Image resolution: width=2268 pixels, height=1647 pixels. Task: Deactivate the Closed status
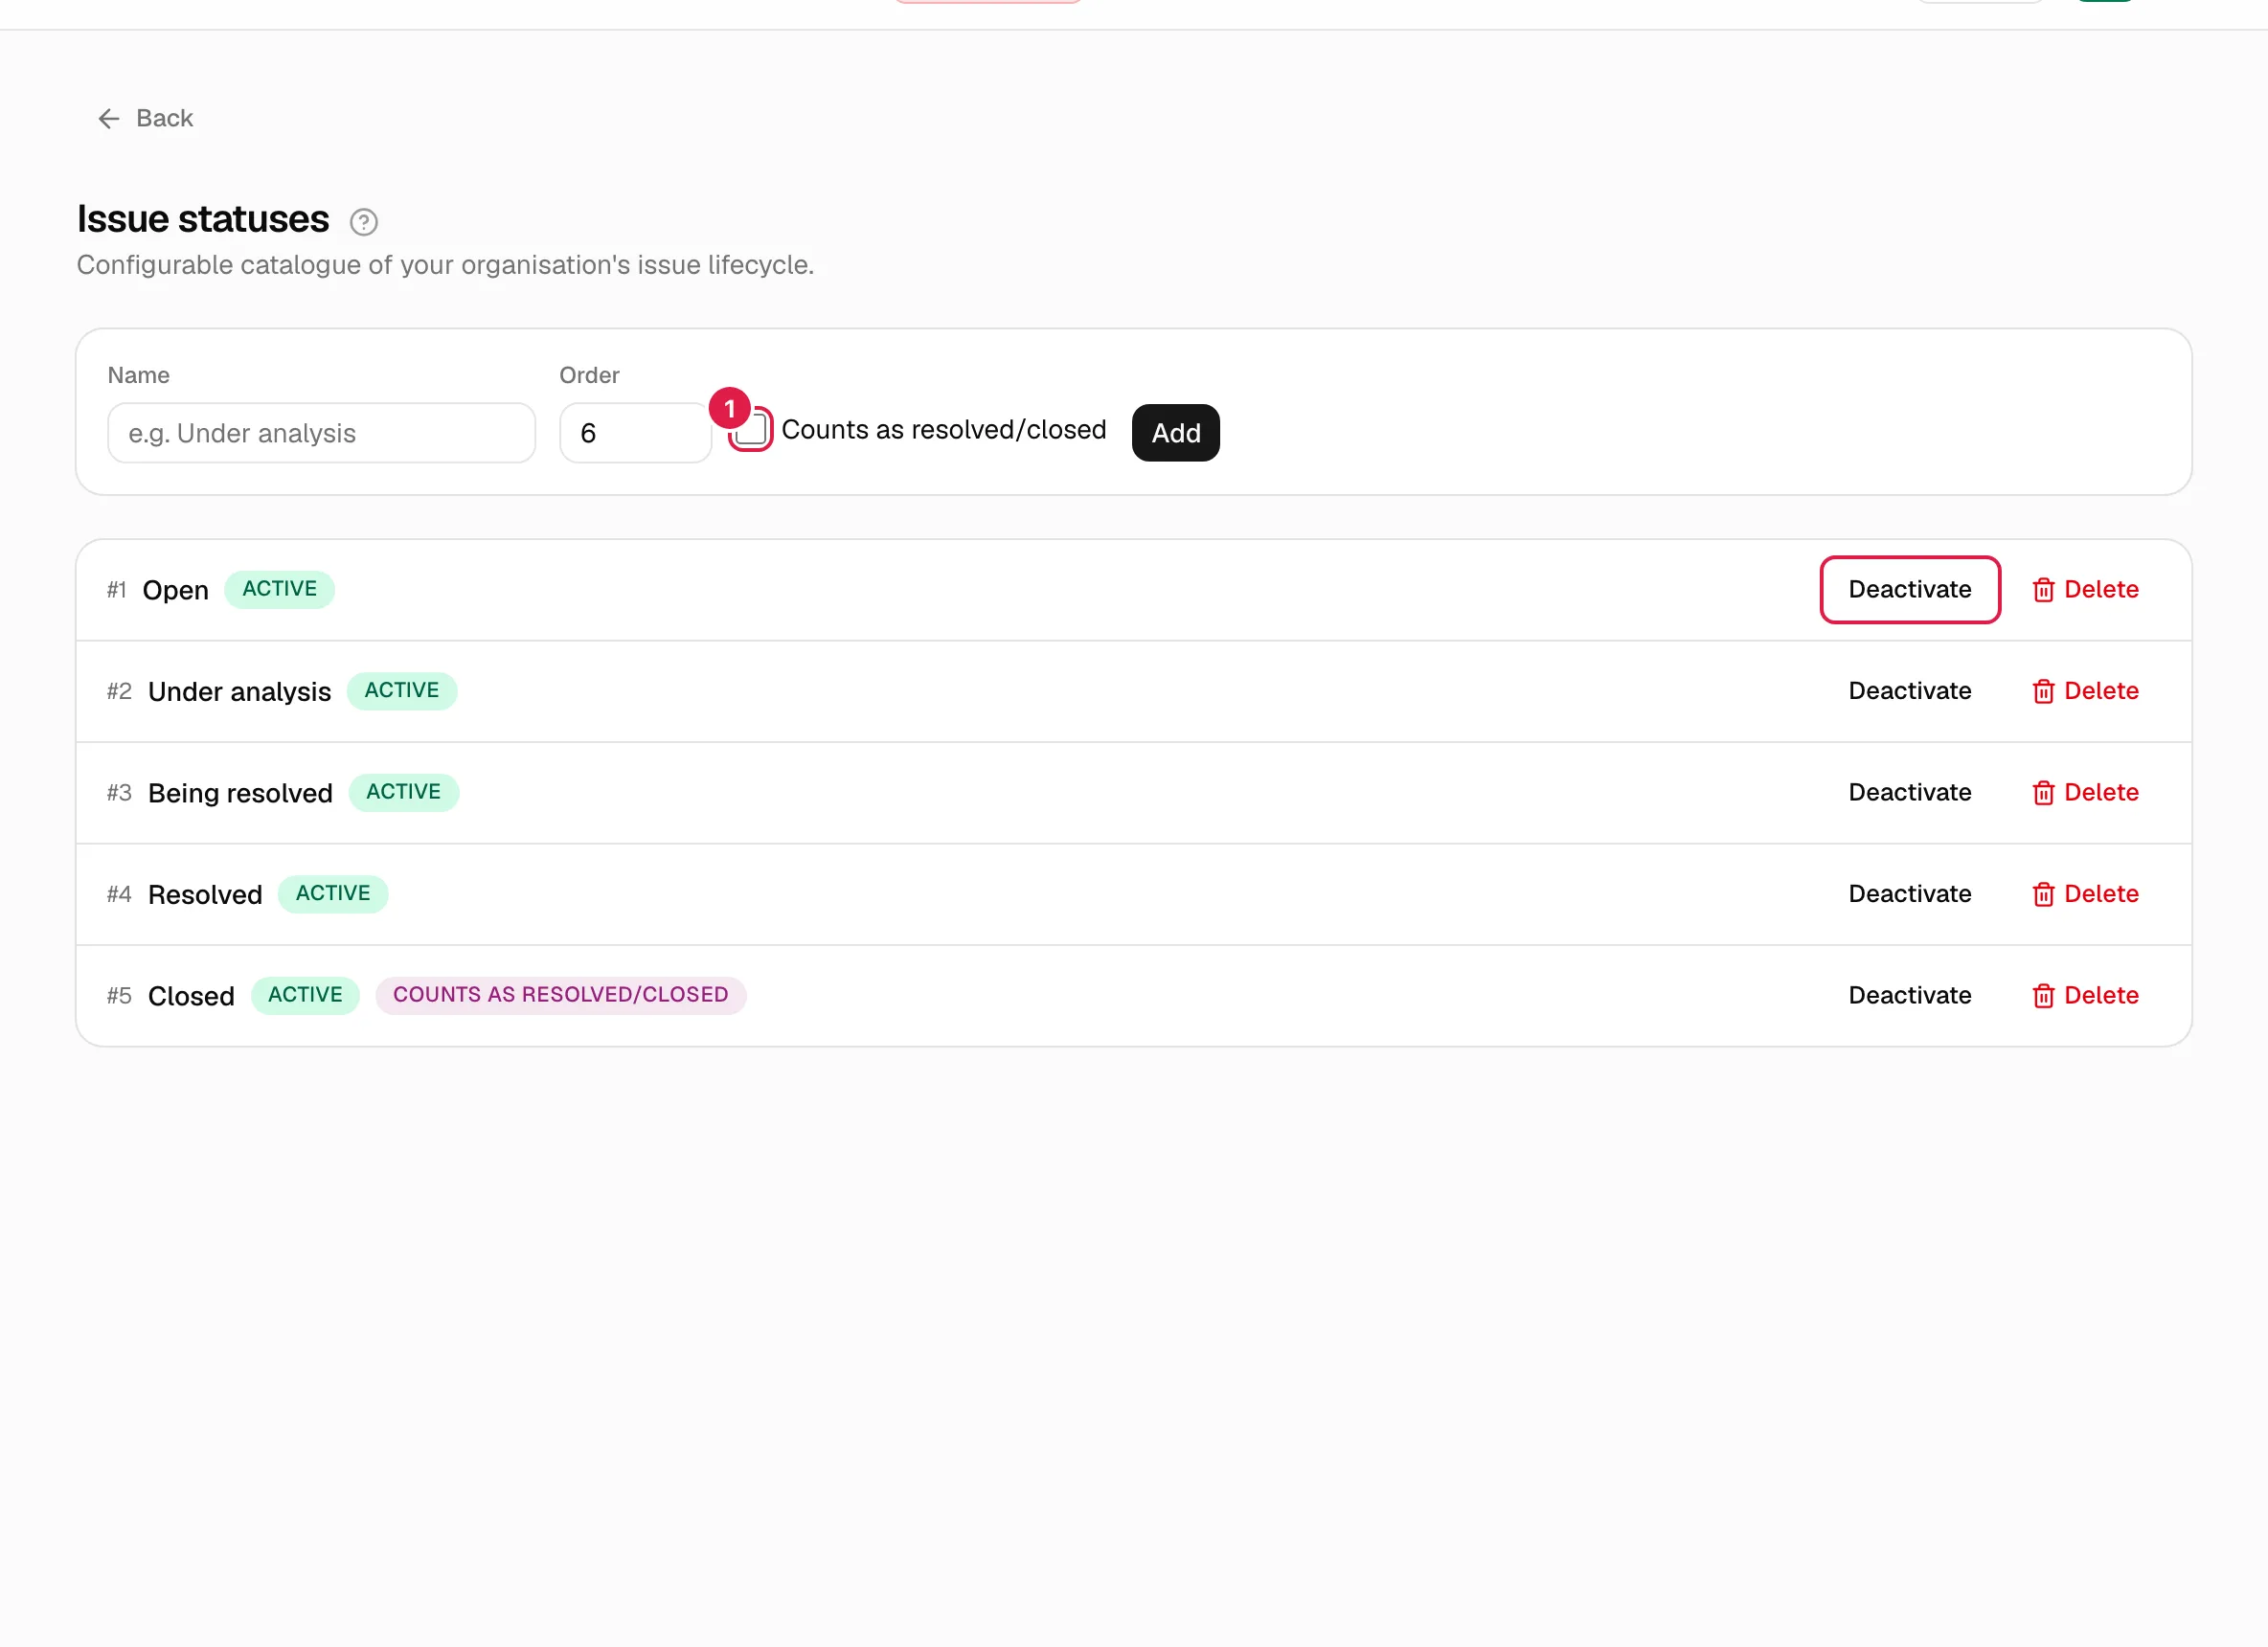(x=1909, y=996)
